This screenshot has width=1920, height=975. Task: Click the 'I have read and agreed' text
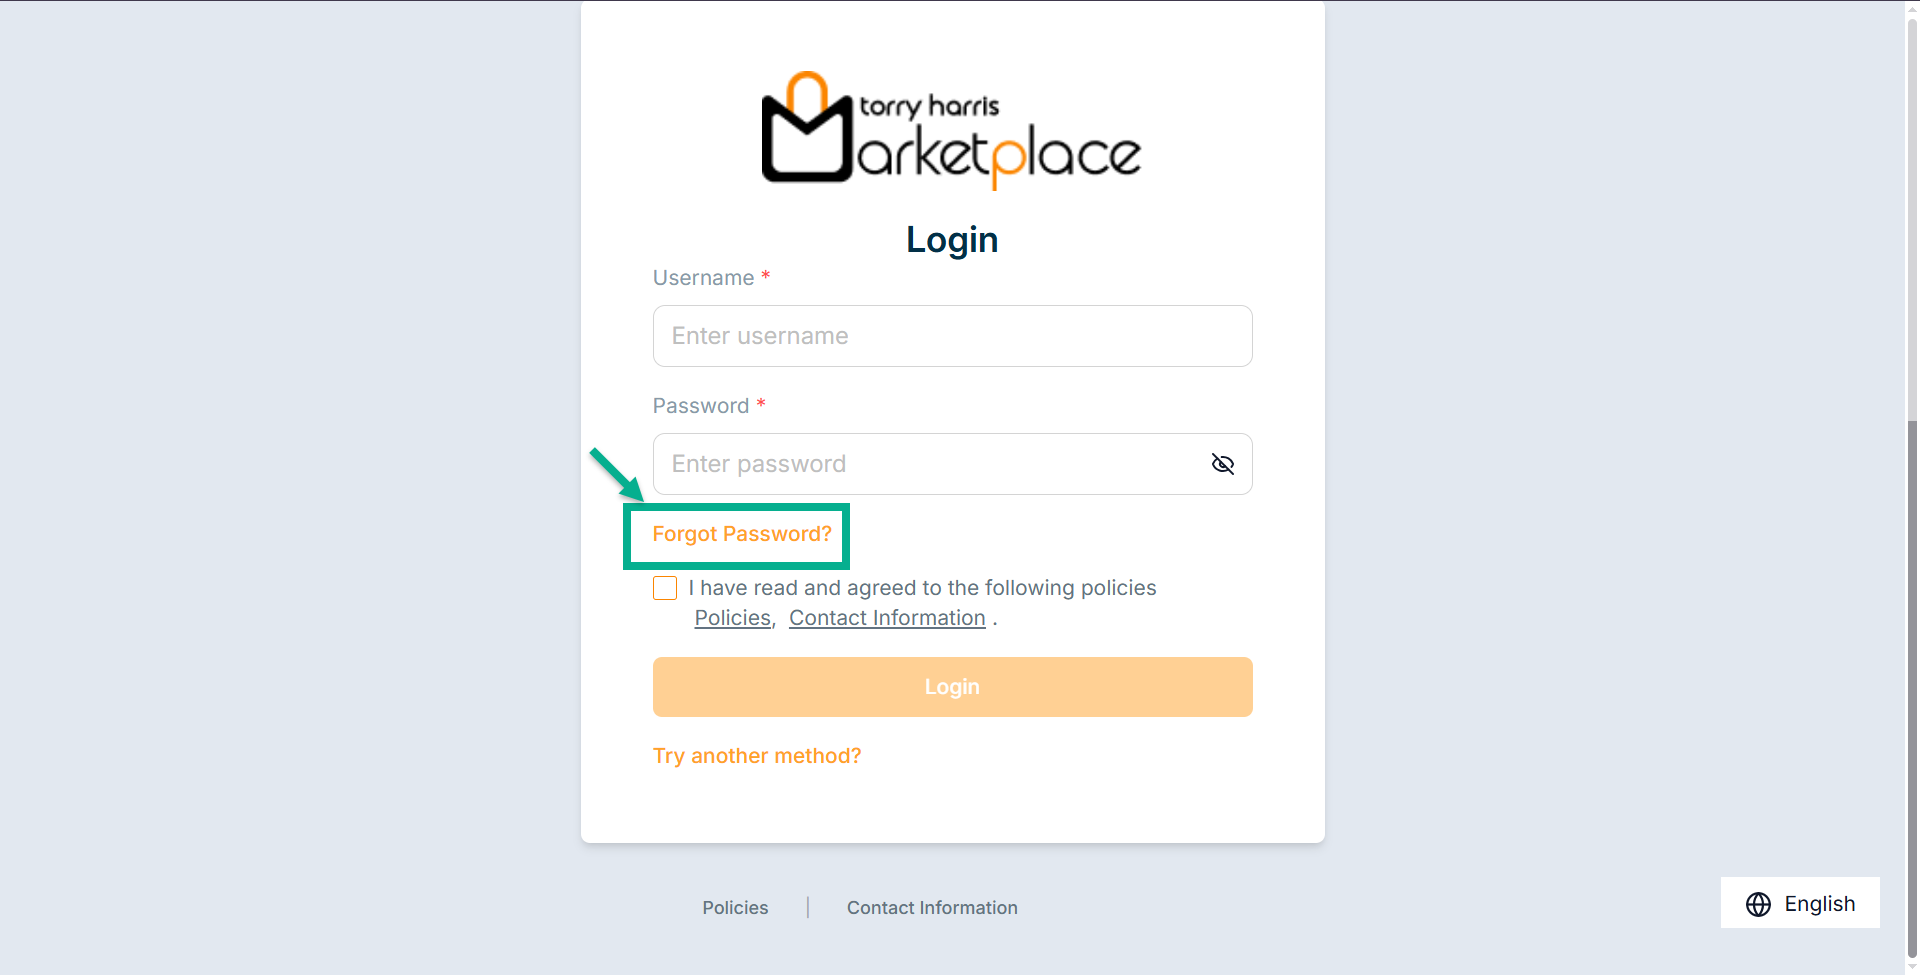coord(922,588)
